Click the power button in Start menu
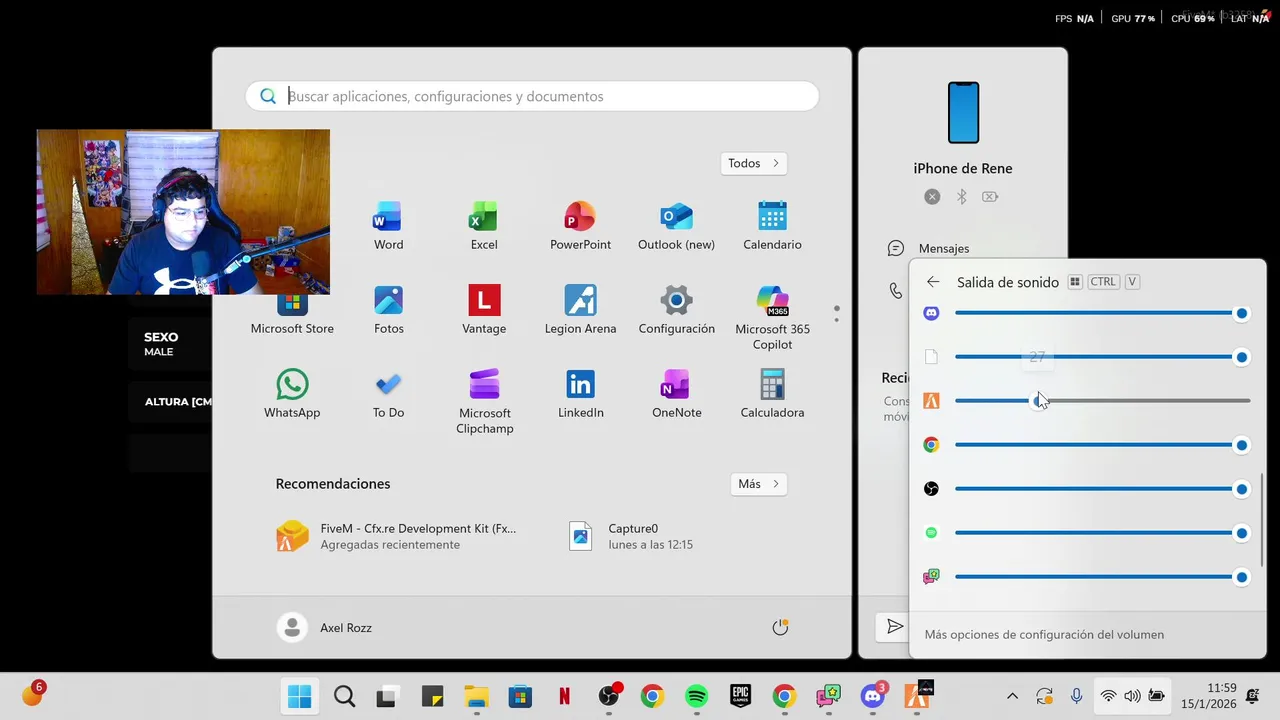1280x720 pixels. tap(780, 627)
